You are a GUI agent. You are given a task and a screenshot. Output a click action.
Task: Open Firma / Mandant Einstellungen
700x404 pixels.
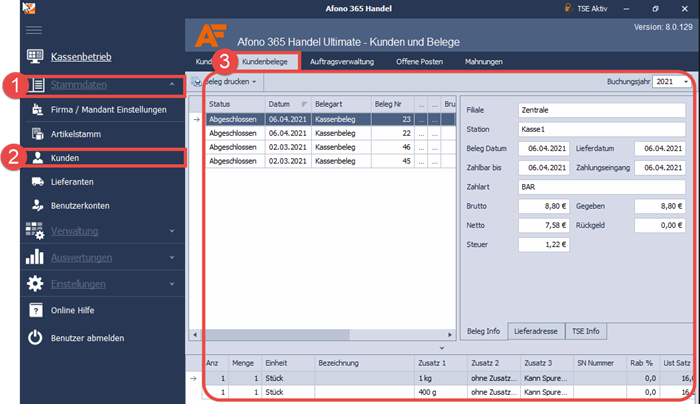pyautogui.click(x=108, y=110)
